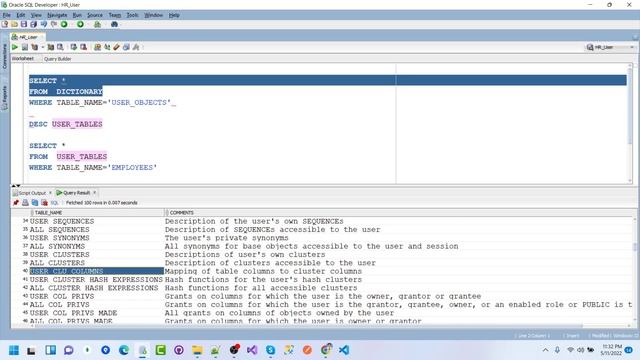640x360 pixels.
Task: Click 'USER_OBJECTS' string in the editor
Action: pos(139,102)
